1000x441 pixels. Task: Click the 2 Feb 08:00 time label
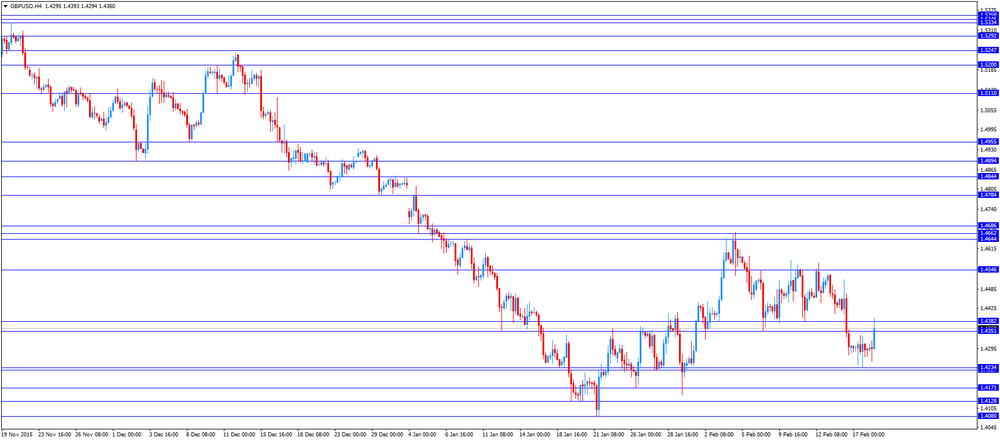point(719,433)
